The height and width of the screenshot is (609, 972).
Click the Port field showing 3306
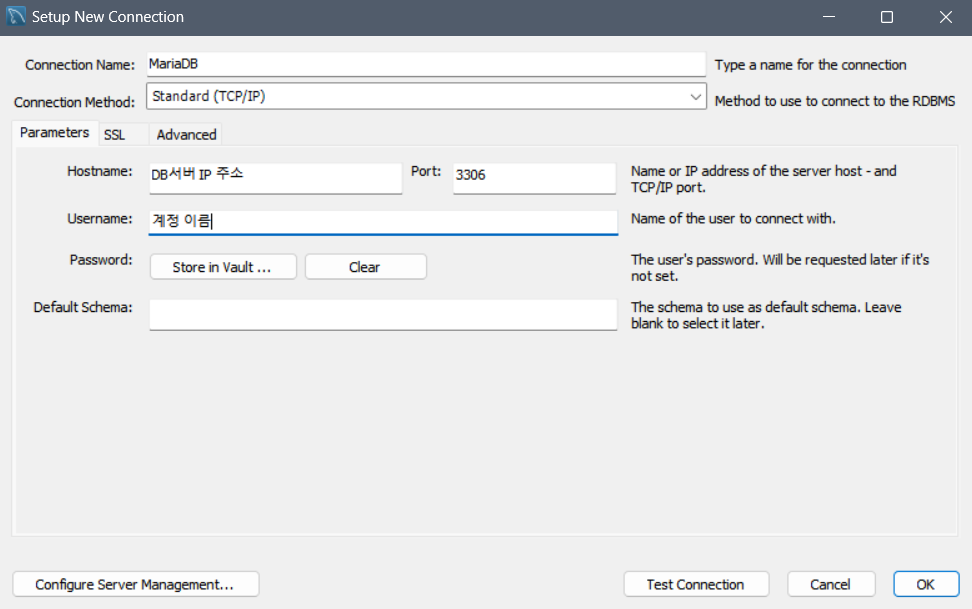coord(534,178)
